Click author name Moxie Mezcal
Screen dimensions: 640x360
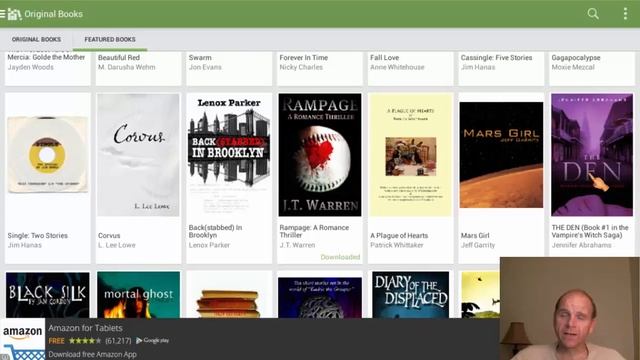(x=573, y=67)
